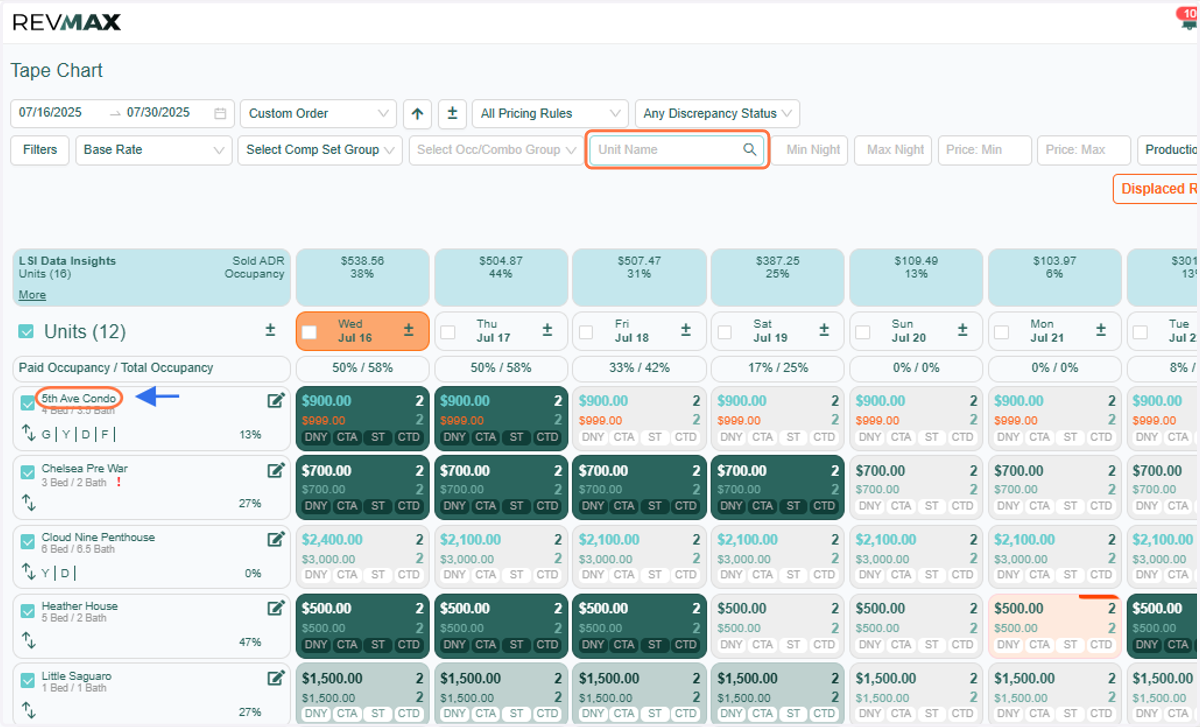The height and width of the screenshot is (727, 1200).
Task: Open the Base Rate dropdown
Action: 154,150
